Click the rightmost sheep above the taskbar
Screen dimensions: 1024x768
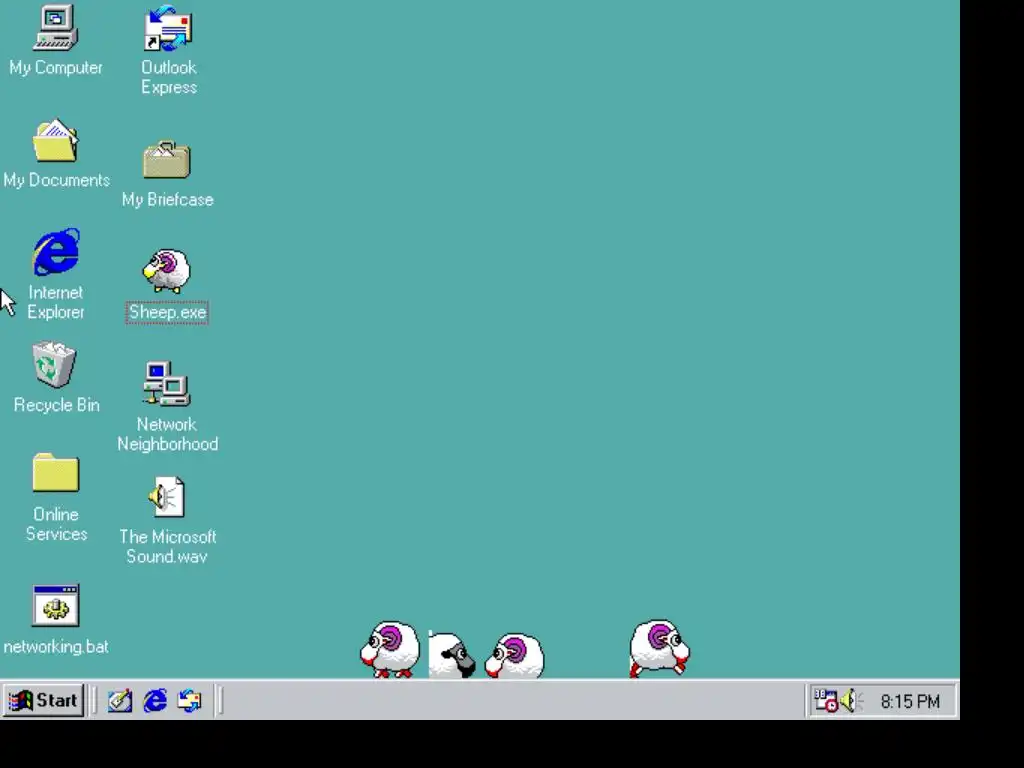(659, 648)
